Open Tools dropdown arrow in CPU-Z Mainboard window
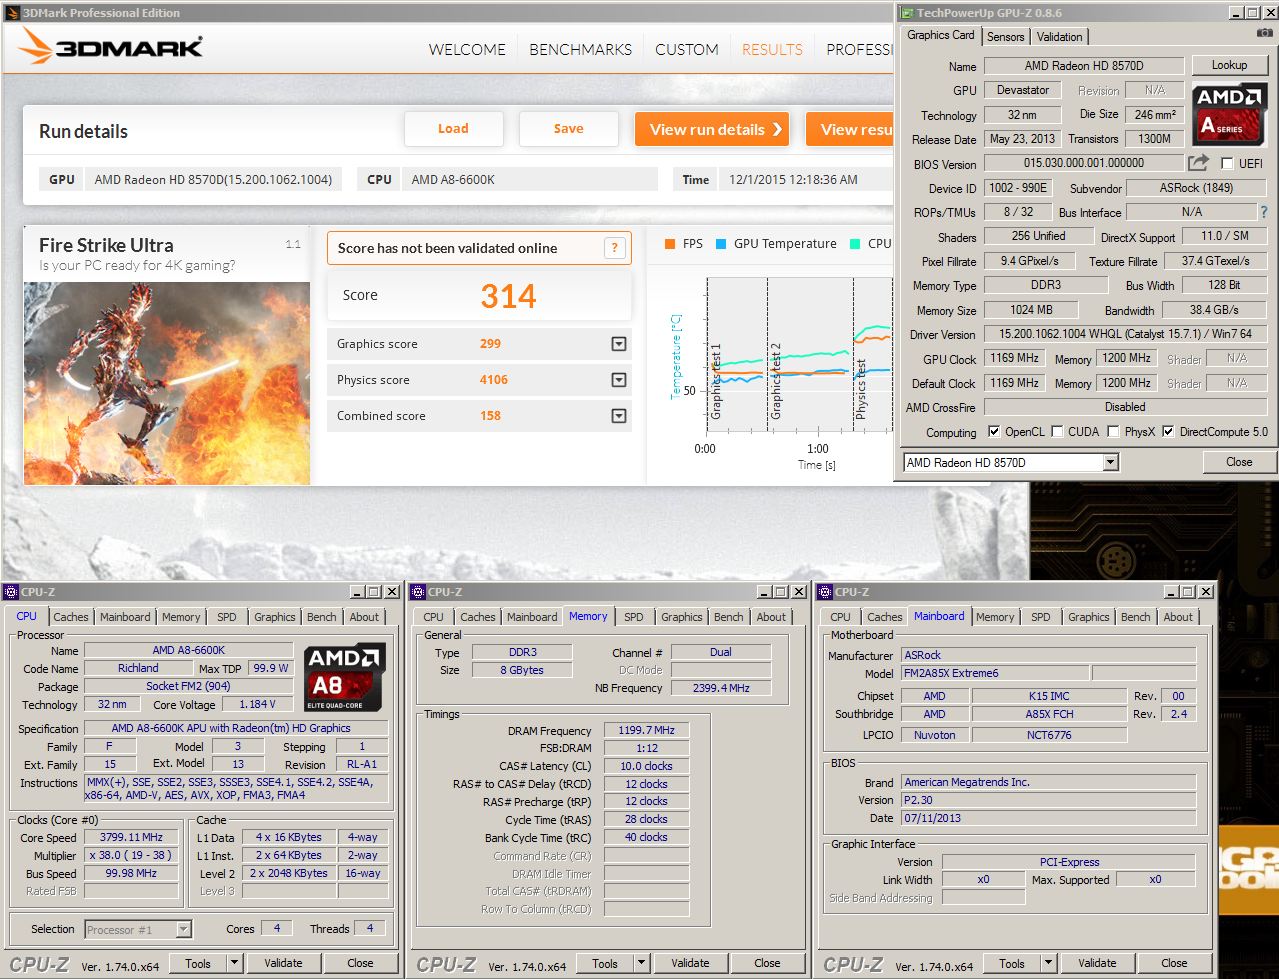Screen dimensions: 1279x979 pyautogui.click(x=1048, y=963)
